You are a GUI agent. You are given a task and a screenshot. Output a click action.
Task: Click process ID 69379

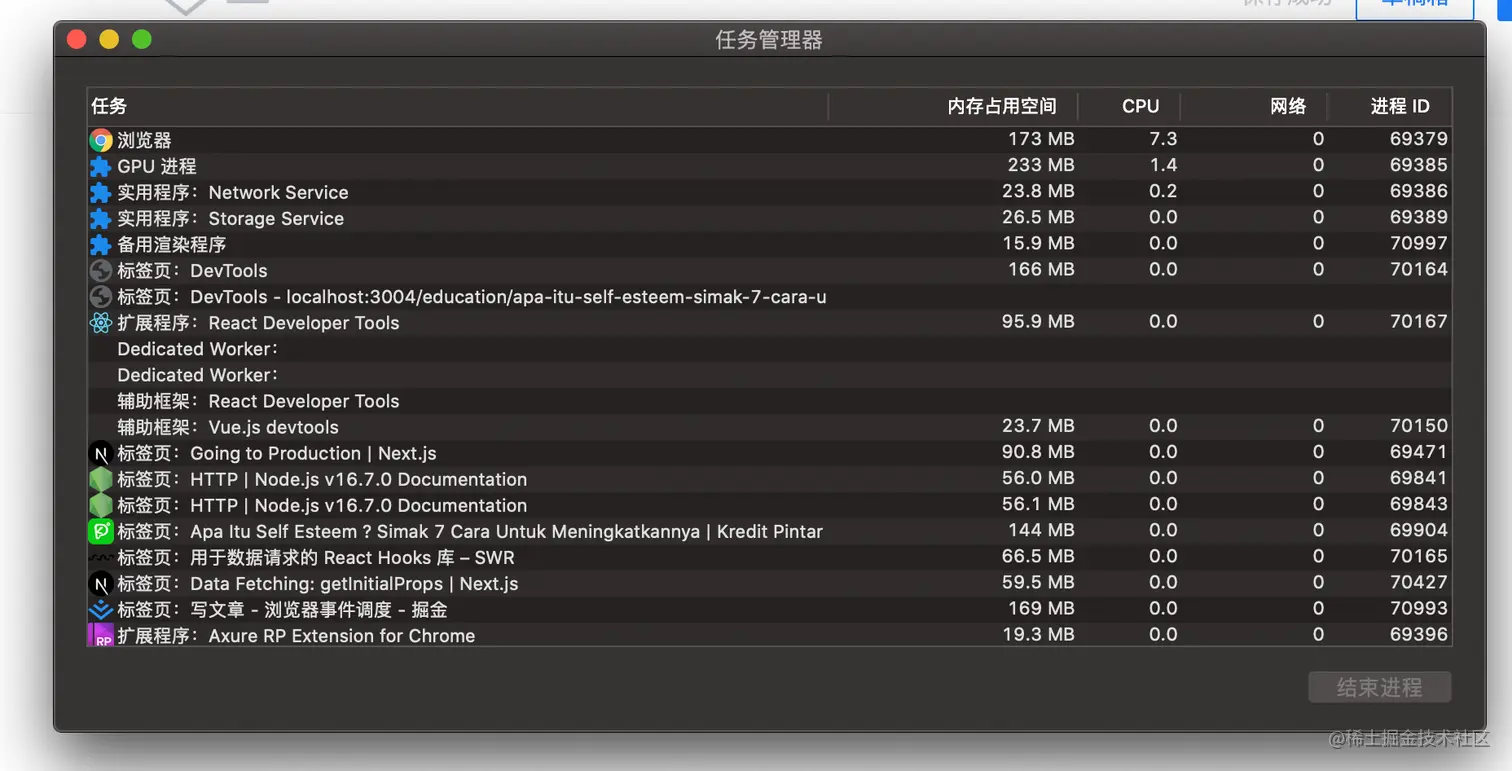1419,139
